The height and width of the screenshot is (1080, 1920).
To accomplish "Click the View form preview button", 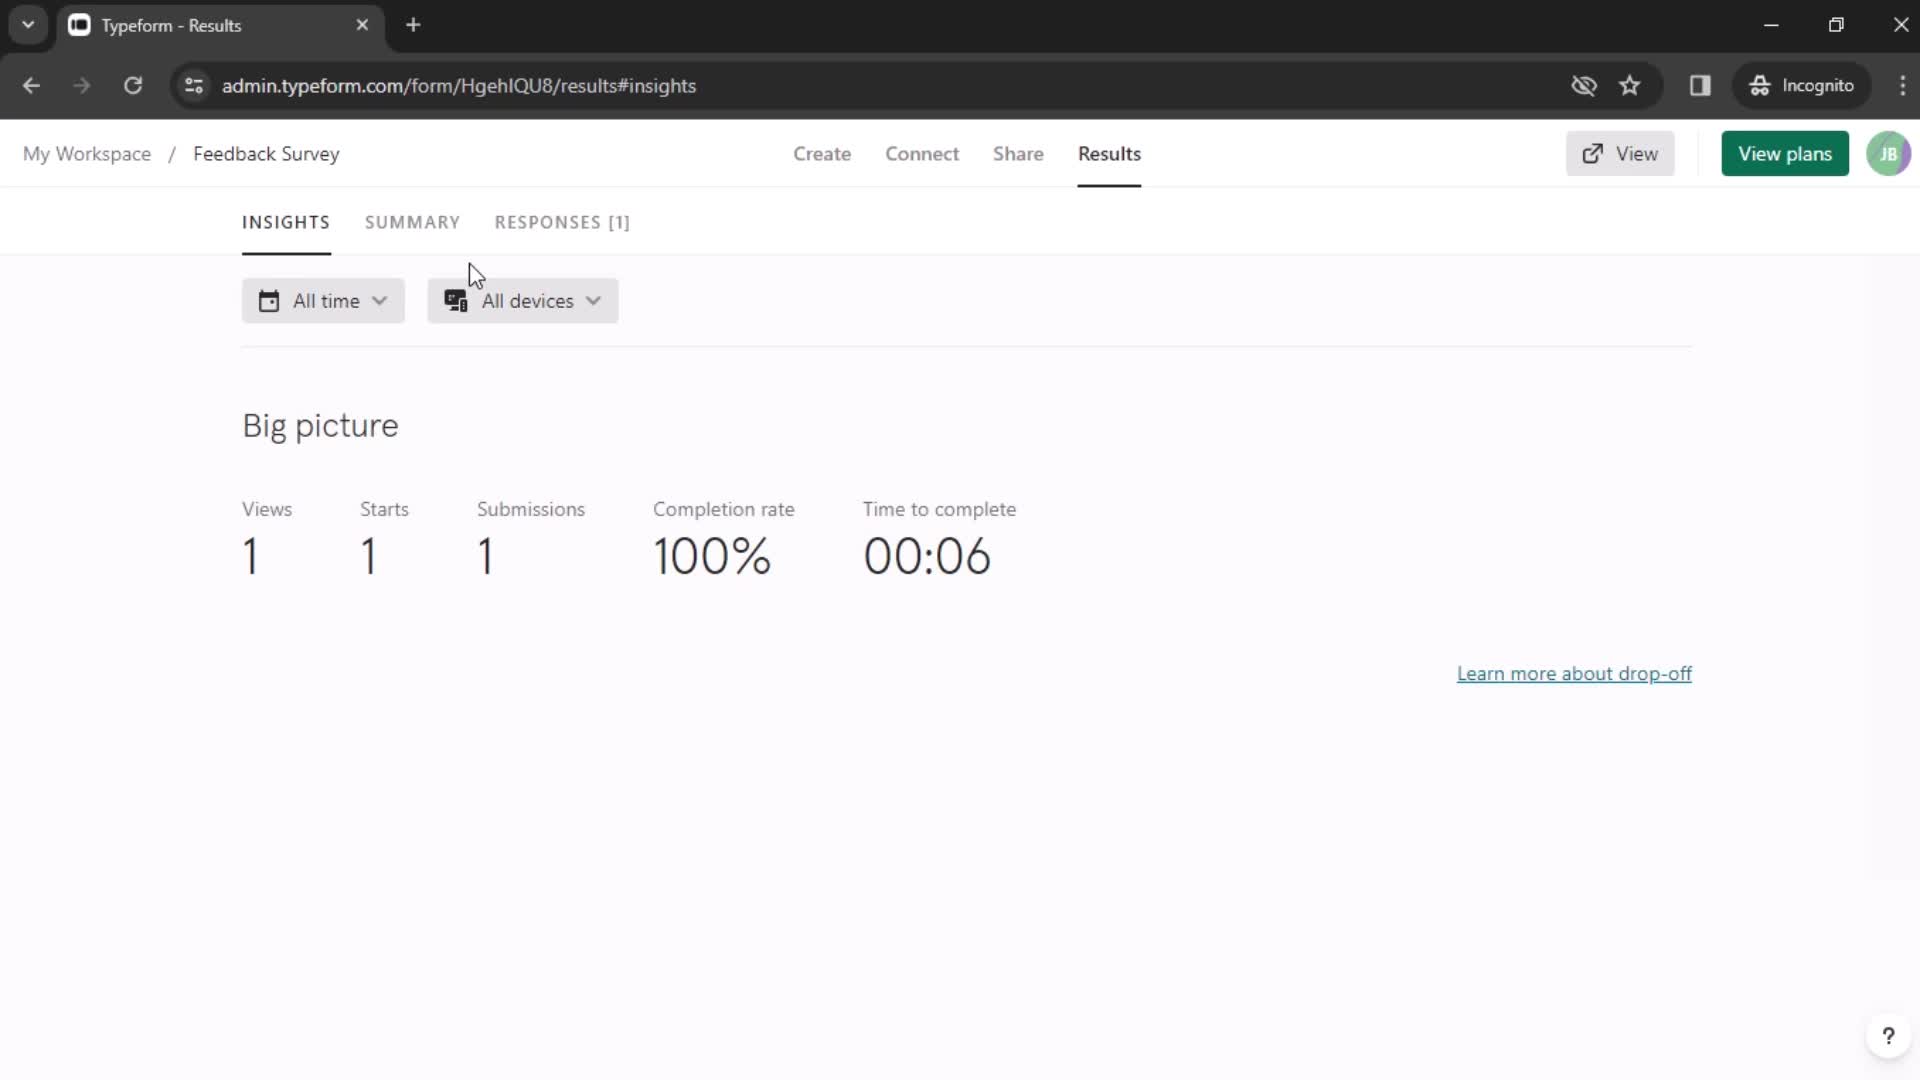I will pos(1620,154).
